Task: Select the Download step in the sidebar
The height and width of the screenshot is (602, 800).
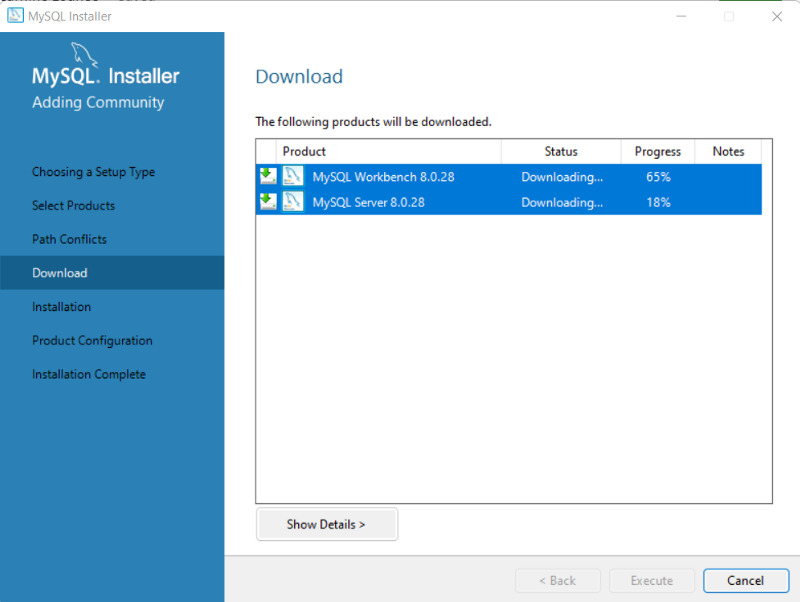Action: (x=112, y=273)
